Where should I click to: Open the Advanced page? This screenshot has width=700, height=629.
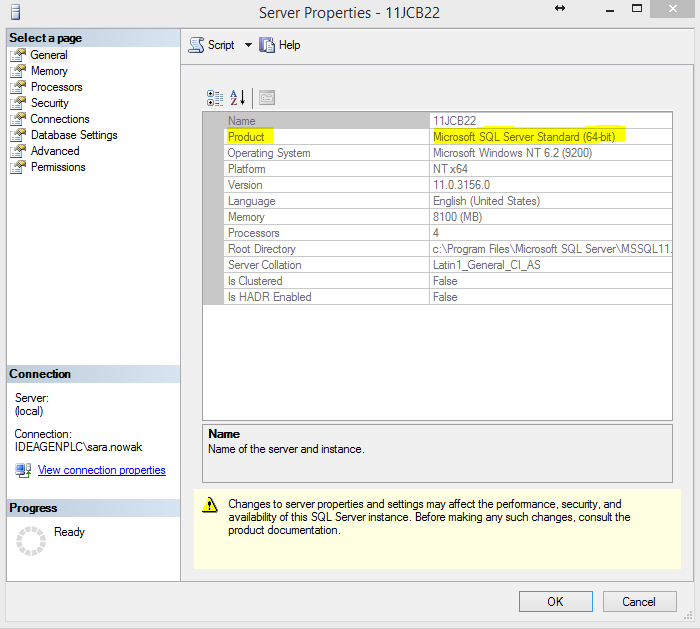pos(55,151)
